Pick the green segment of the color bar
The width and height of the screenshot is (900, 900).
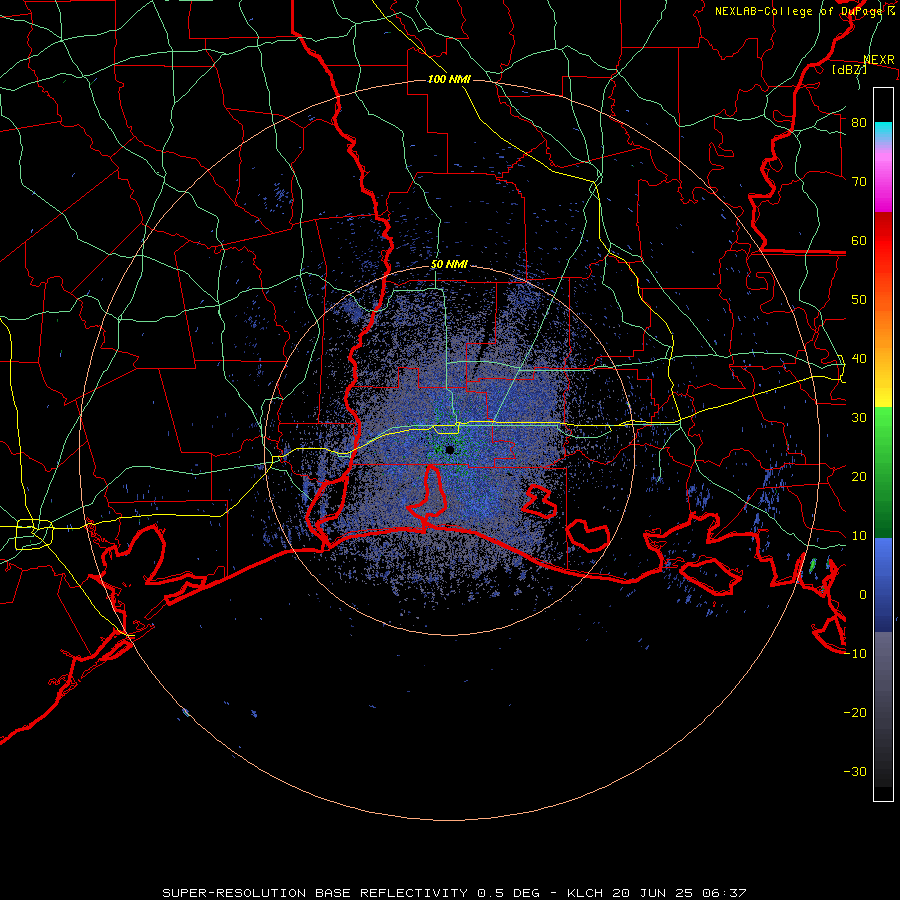[883, 472]
